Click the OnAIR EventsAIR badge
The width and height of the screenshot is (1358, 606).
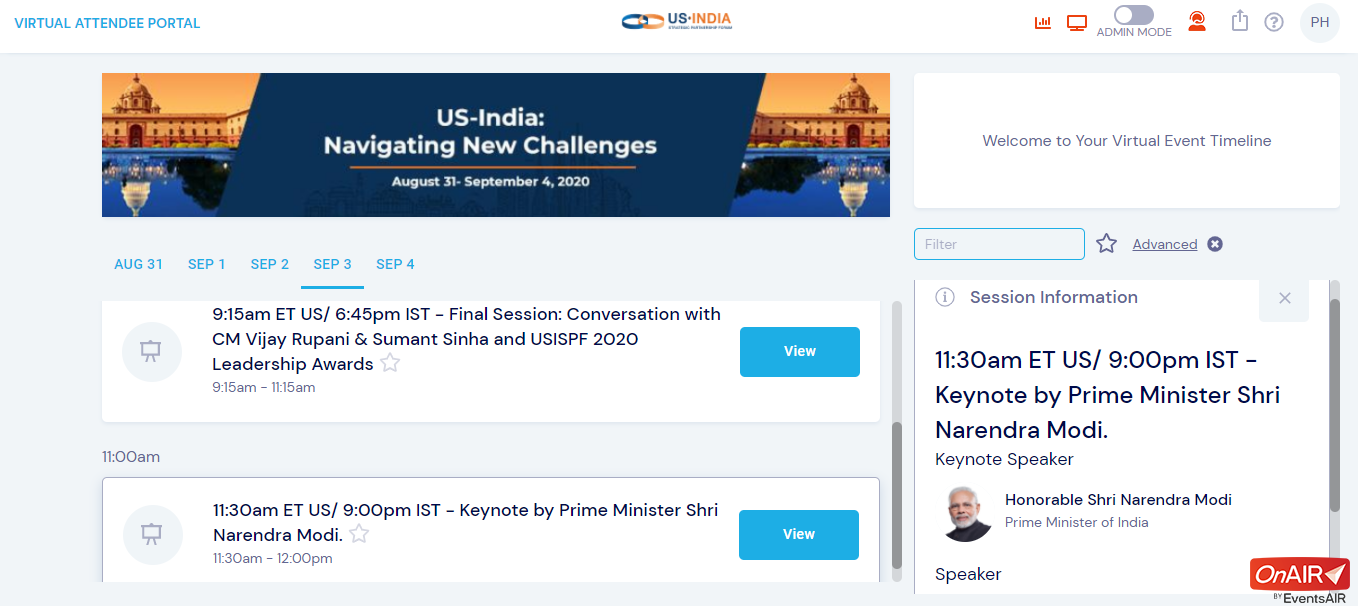pyautogui.click(x=1300, y=580)
